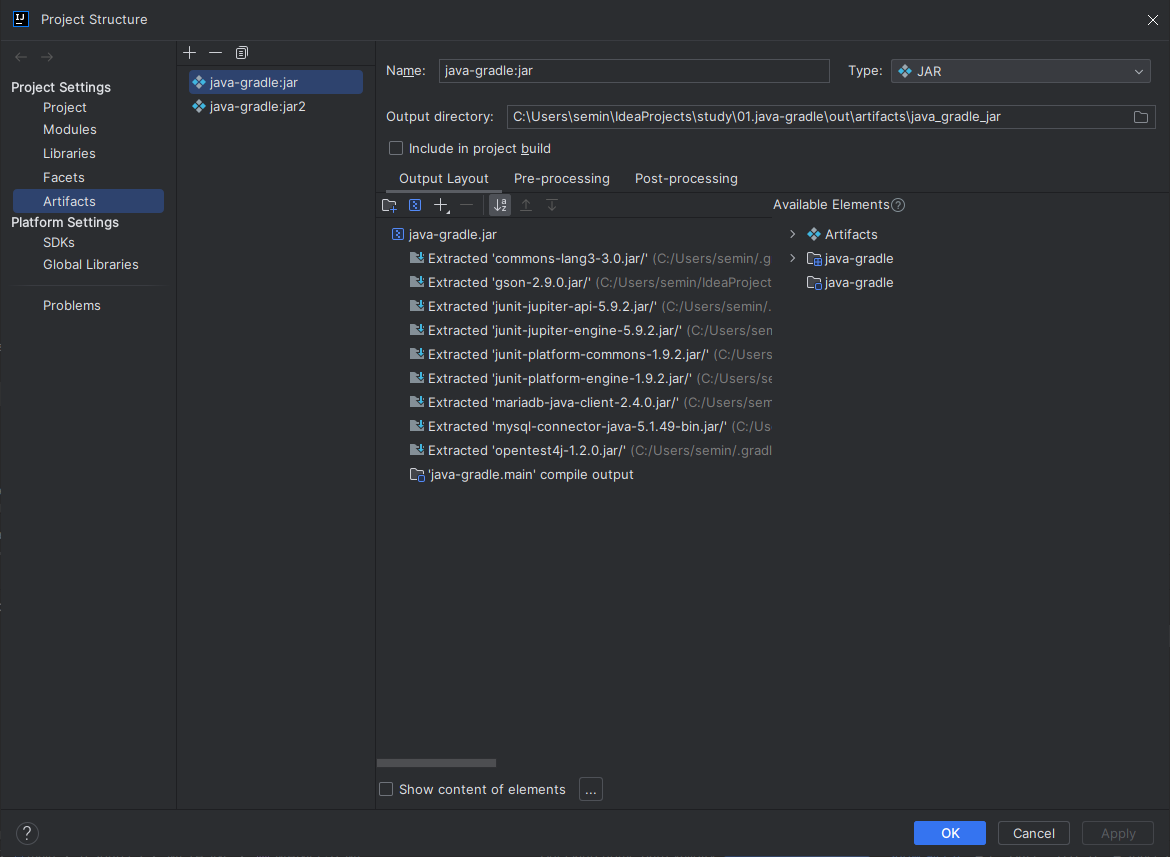Close the Project Structure dialog
This screenshot has height=857, width=1170.
pos(1153,20)
